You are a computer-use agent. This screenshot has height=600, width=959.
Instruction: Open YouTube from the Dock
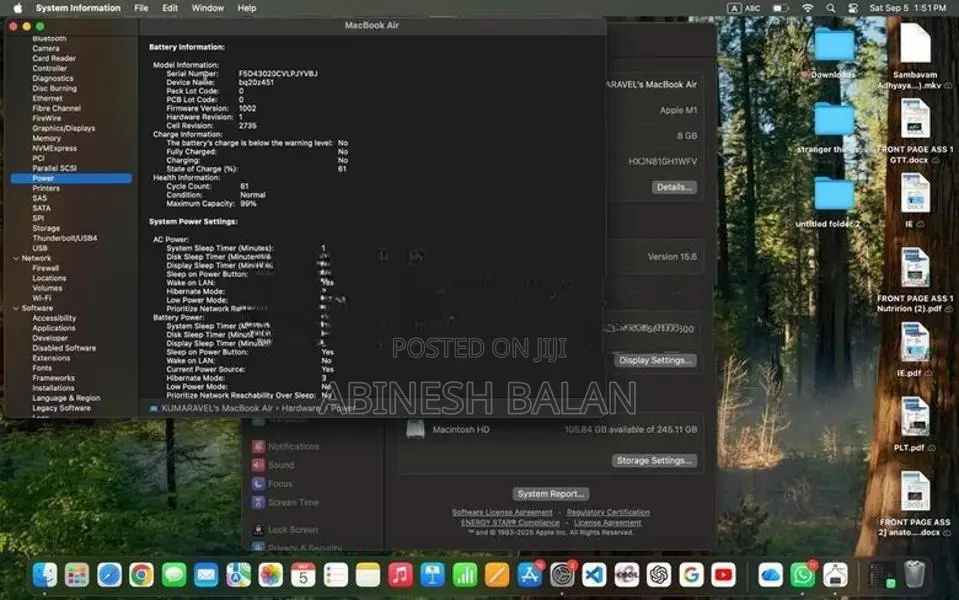(x=724, y=575)
